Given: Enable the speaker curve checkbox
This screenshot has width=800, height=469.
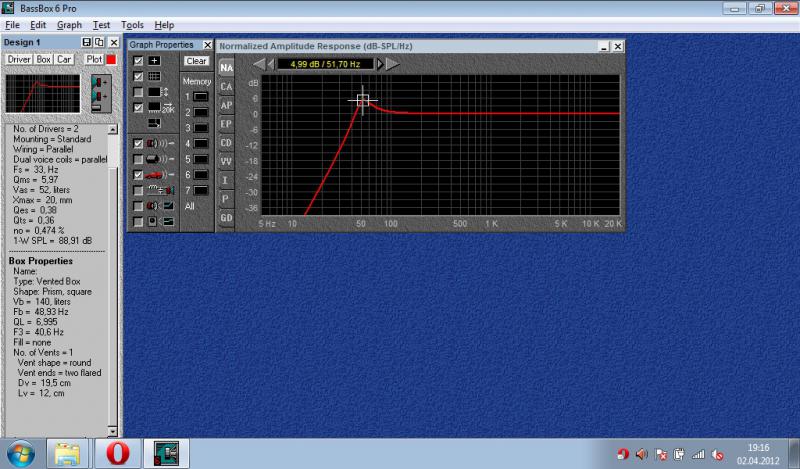Looking at the screenshot, I should click(x=138, y=206).
